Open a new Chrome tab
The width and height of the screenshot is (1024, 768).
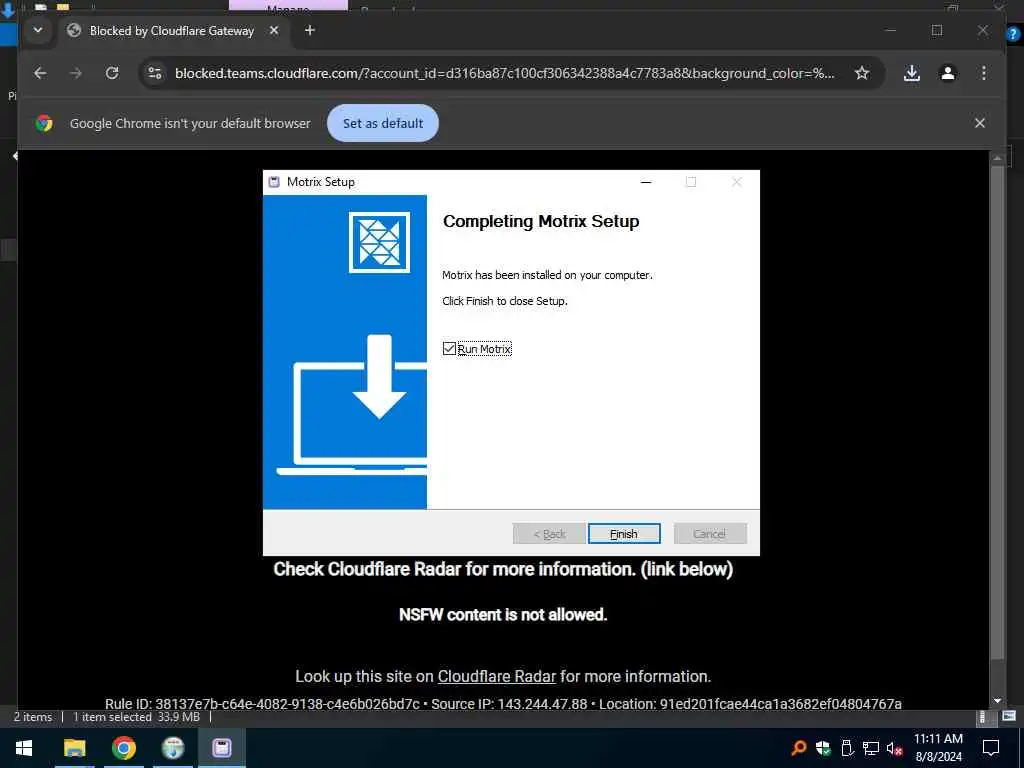click(x=310, y=30)
